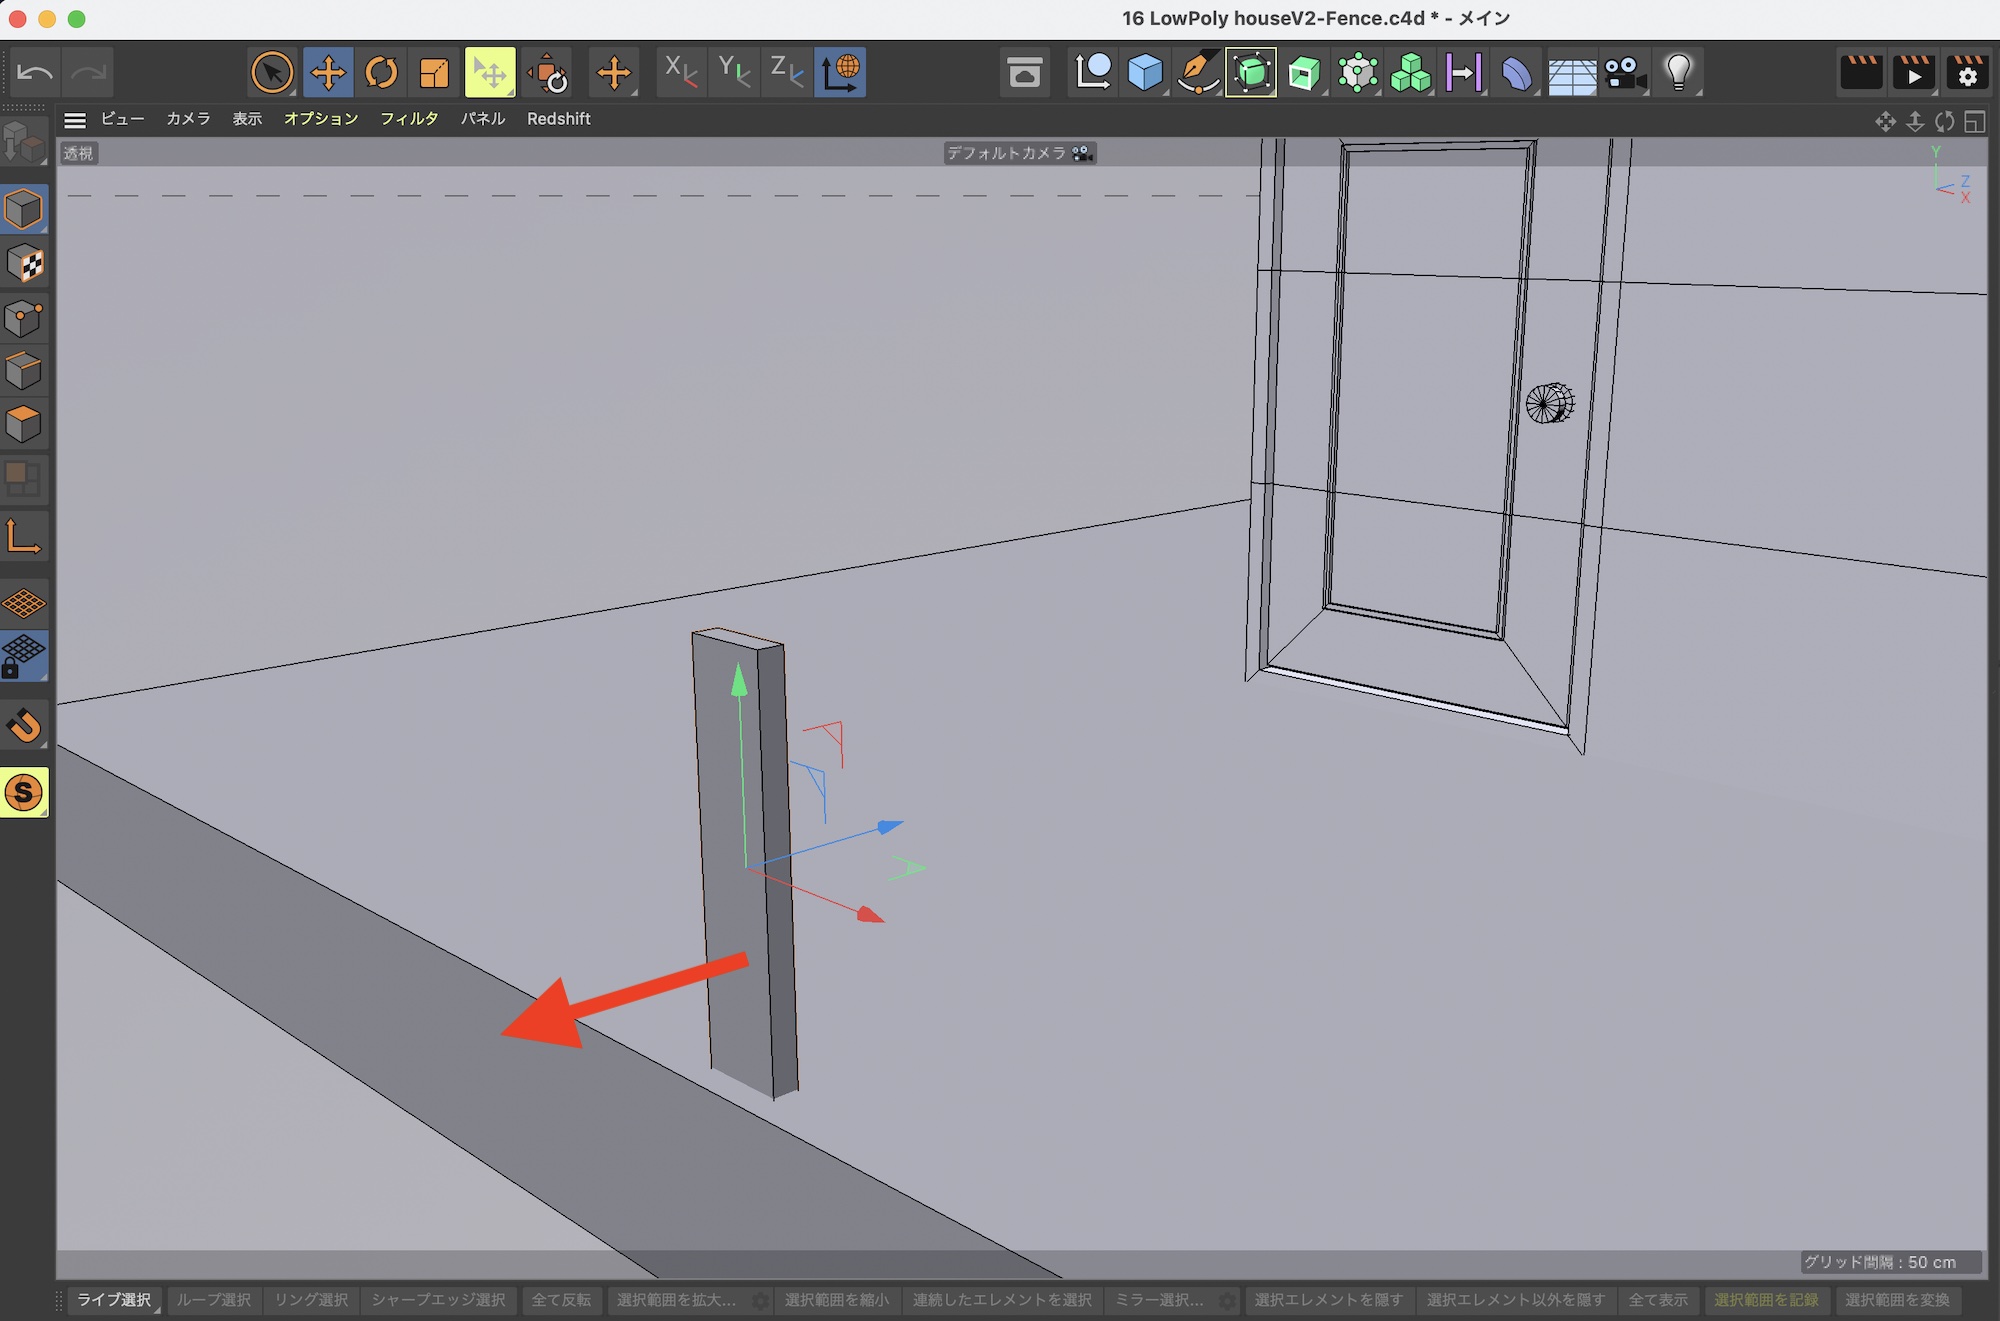Open the Edit Render Settings clapperboard
This screenshot has width=2000, height=1321.
(1967, 72)
